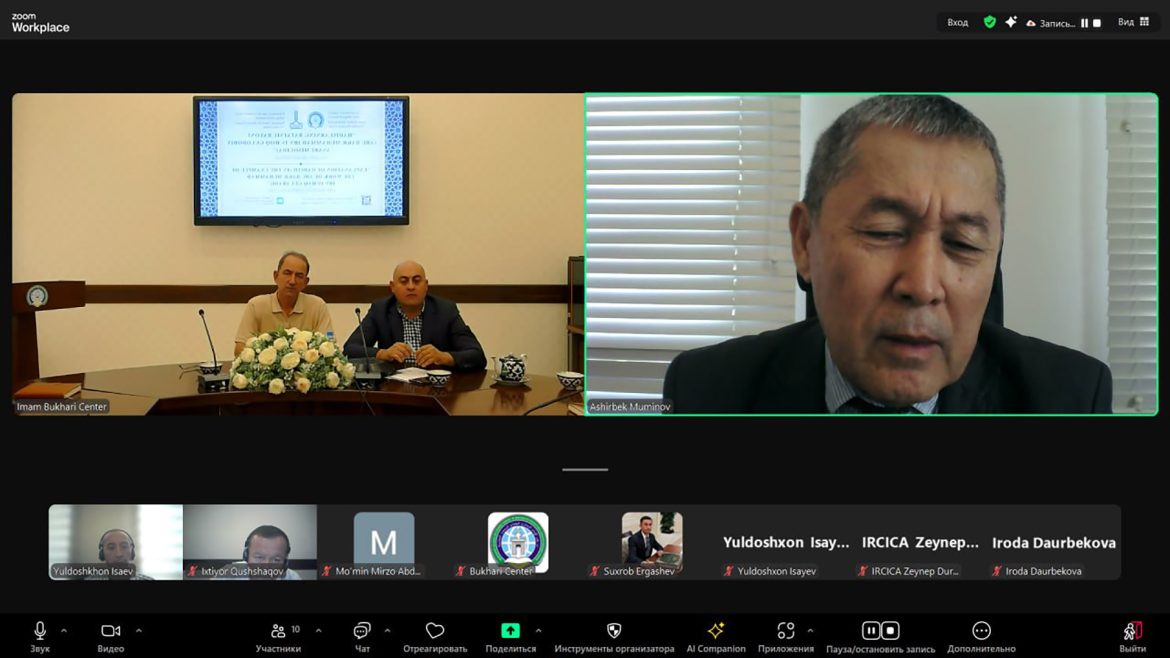Click the Вход sign-in item
The image size is (1170, 658).
click(958, 22)
